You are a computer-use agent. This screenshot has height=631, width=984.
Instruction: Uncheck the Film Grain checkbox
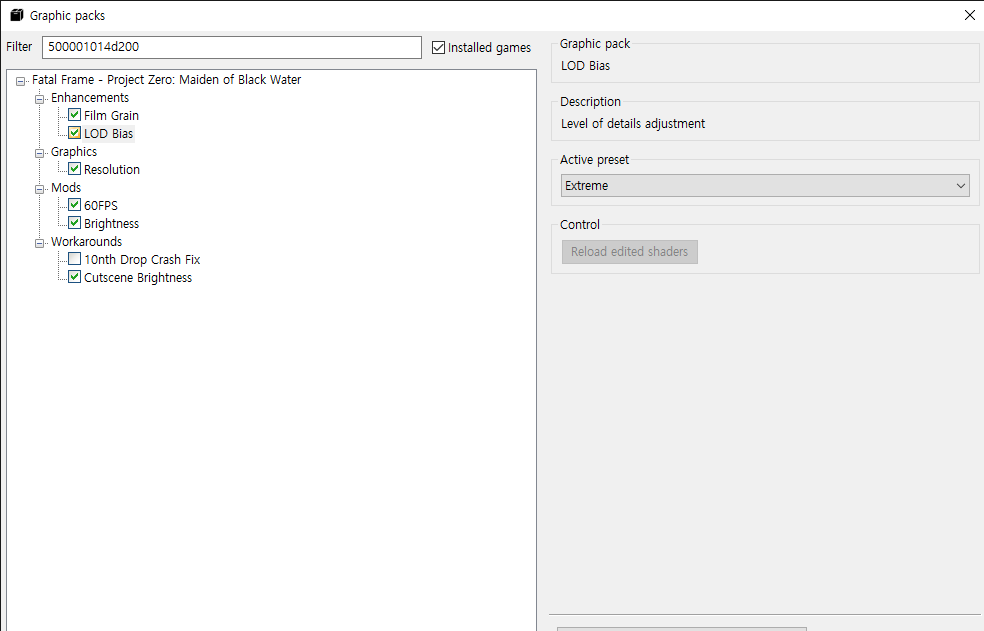pos(75,115)
